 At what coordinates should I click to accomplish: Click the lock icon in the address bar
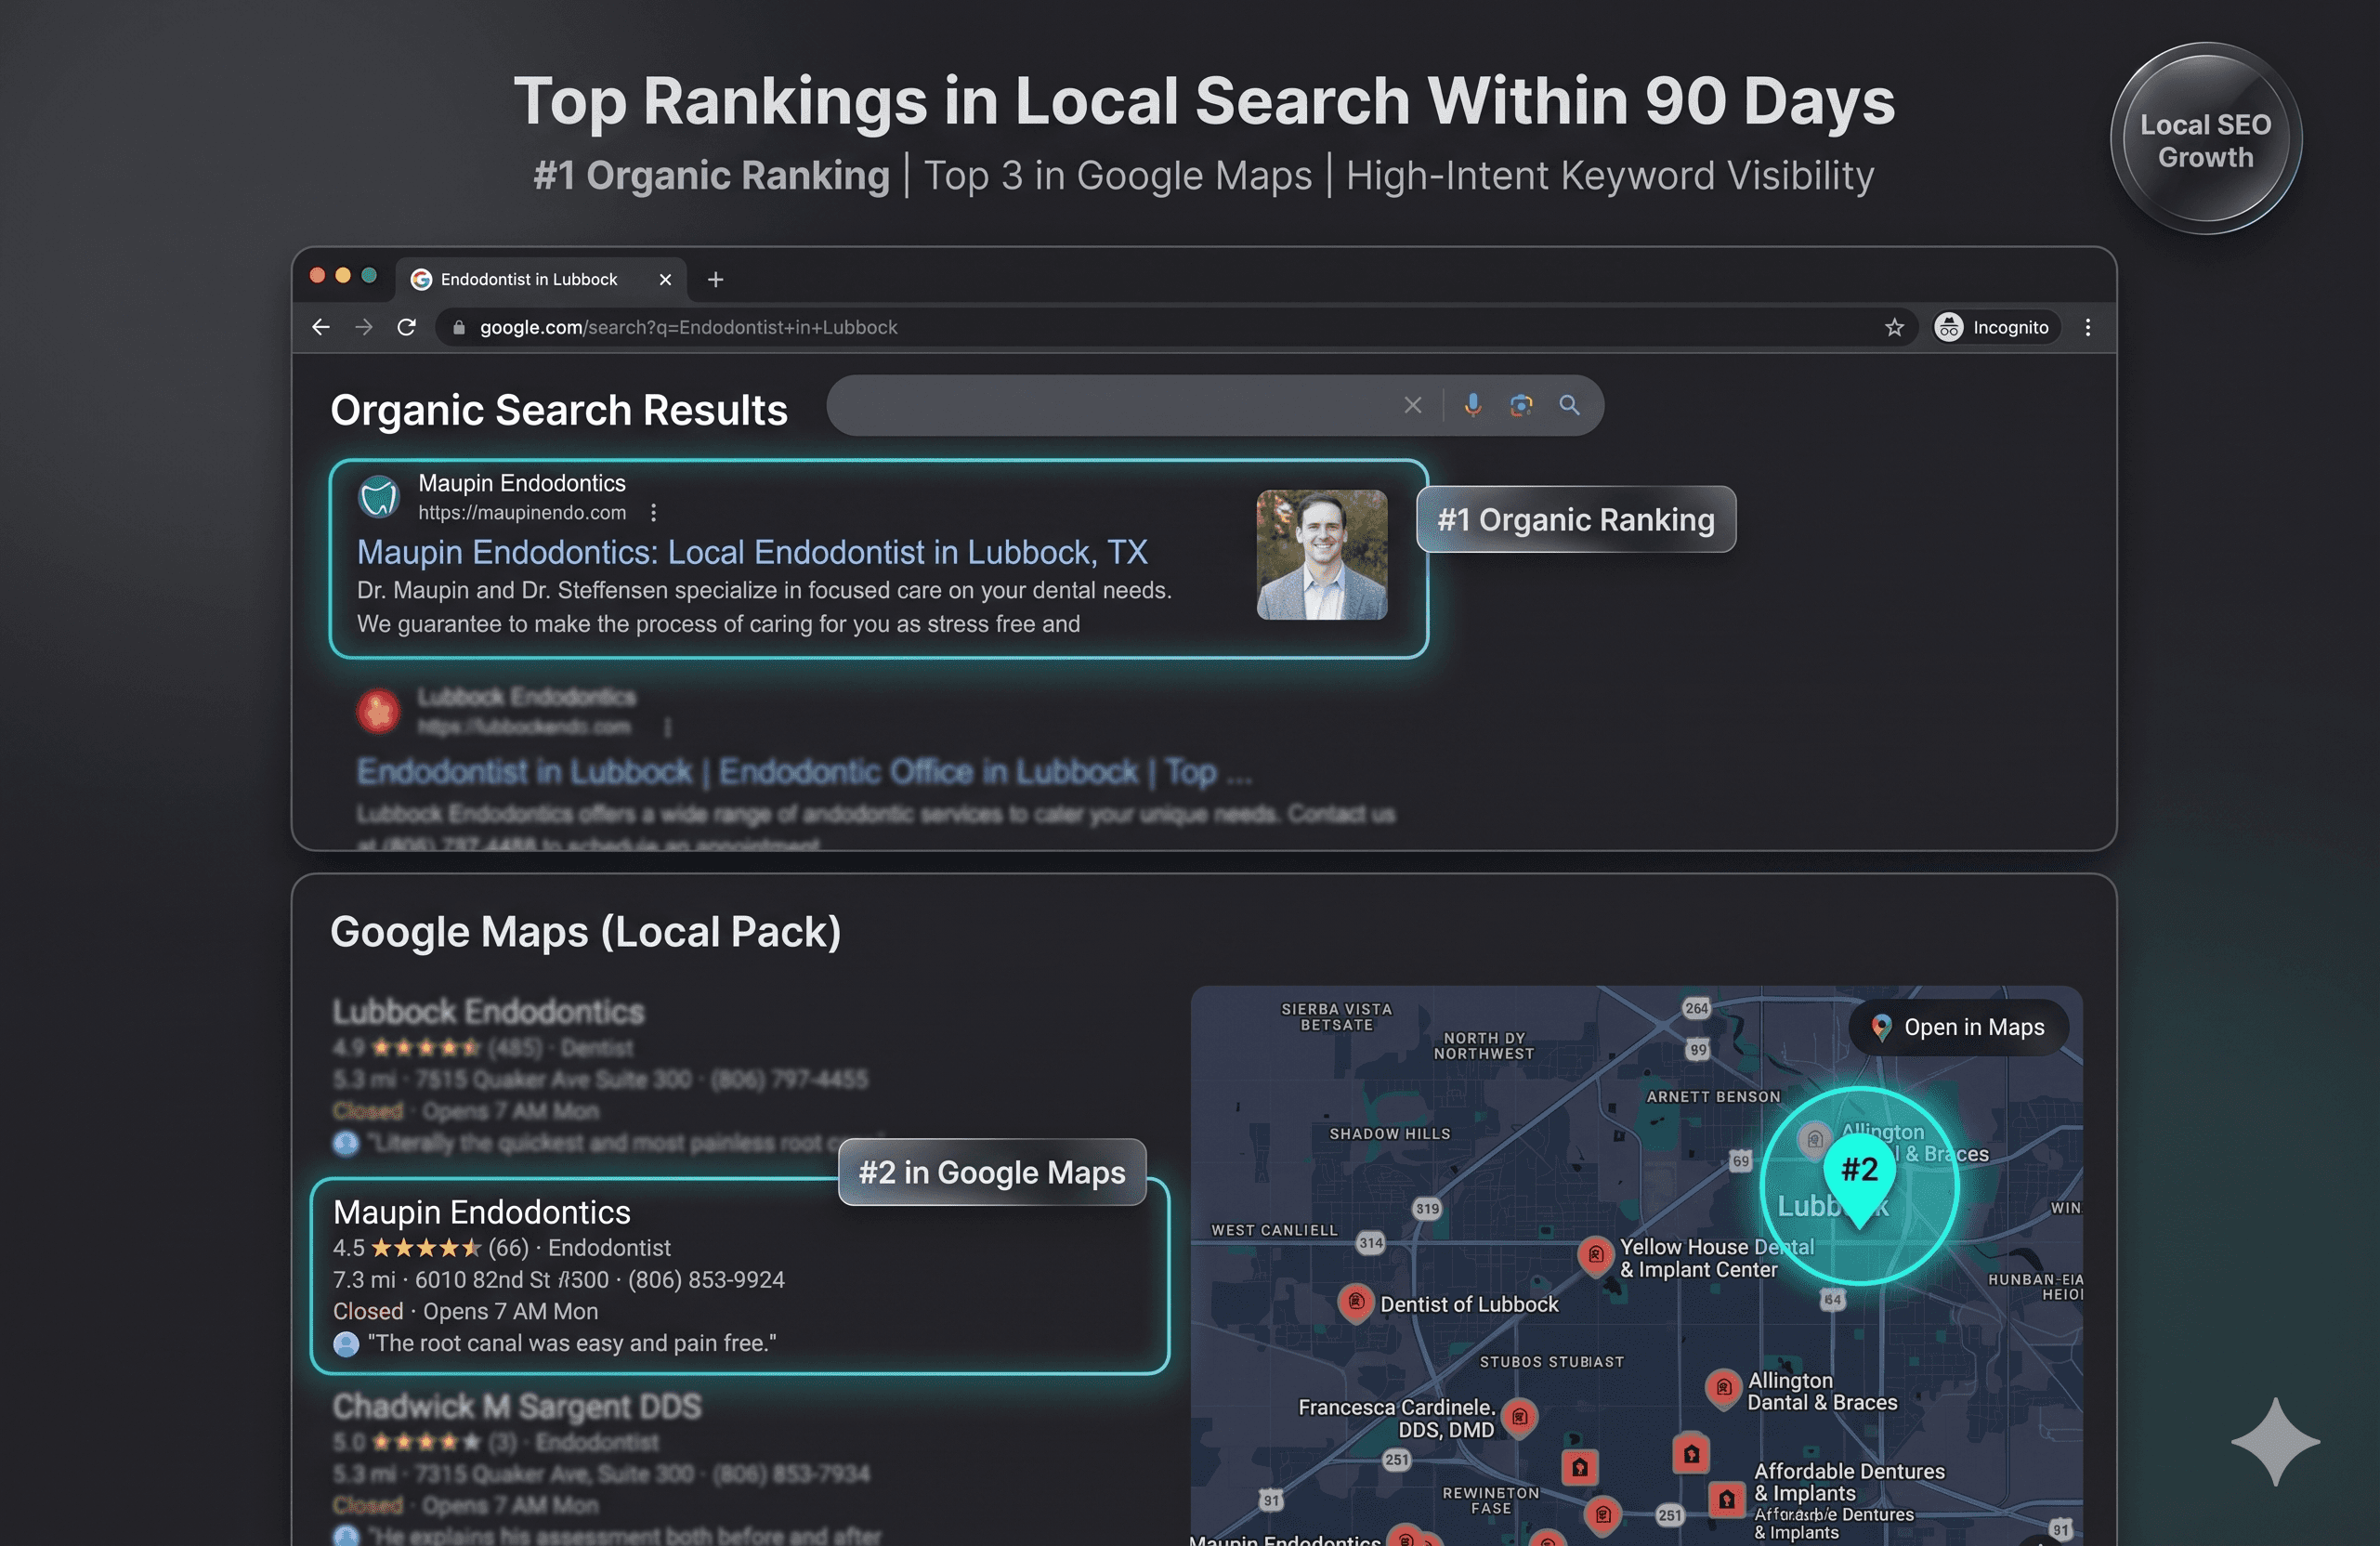coord(459,327)
